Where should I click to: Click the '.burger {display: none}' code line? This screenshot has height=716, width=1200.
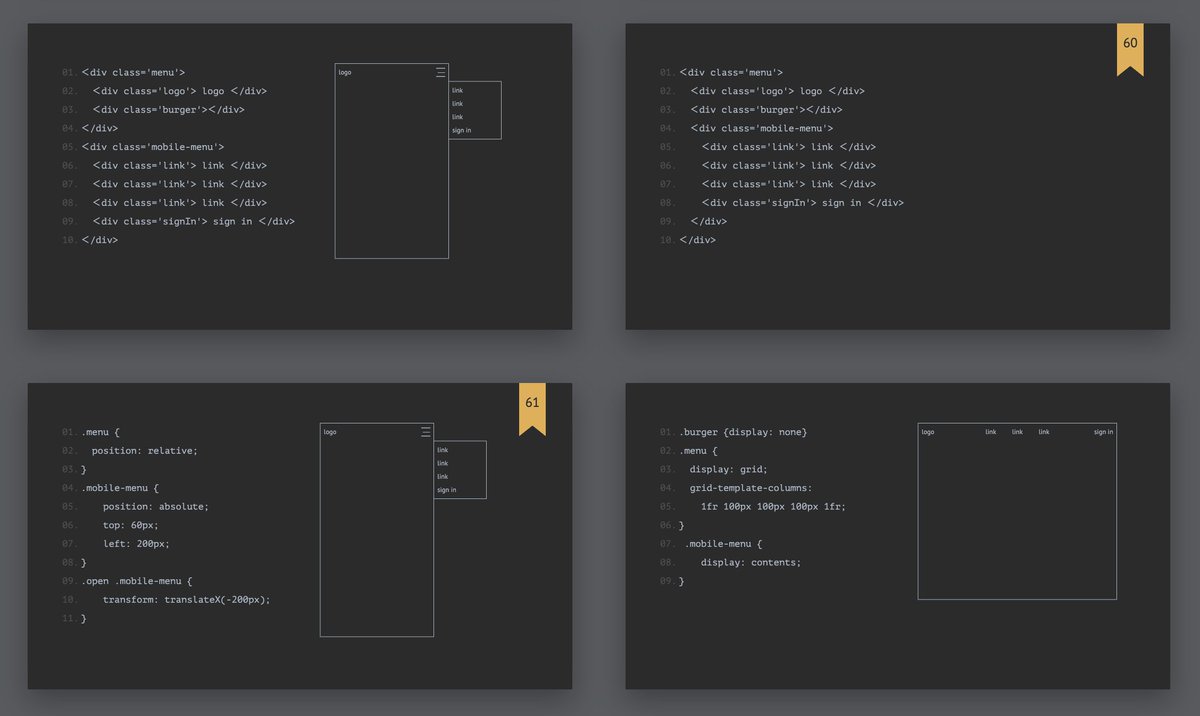pyautogui.click(x=743, y=432)
